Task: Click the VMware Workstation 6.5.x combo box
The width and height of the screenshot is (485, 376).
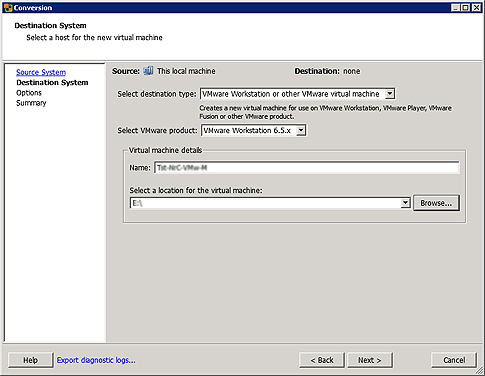Action: 253,130
